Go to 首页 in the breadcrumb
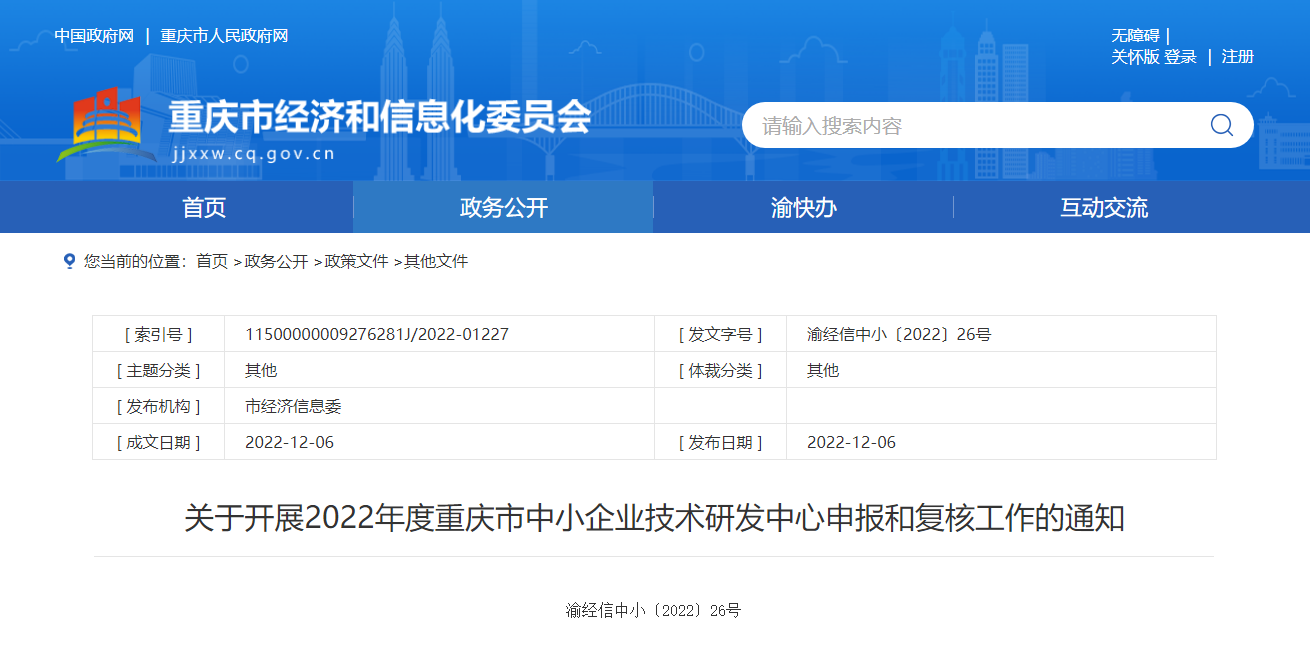Image resolution: width=1310 pixels, height=664 pixels. 211,261
